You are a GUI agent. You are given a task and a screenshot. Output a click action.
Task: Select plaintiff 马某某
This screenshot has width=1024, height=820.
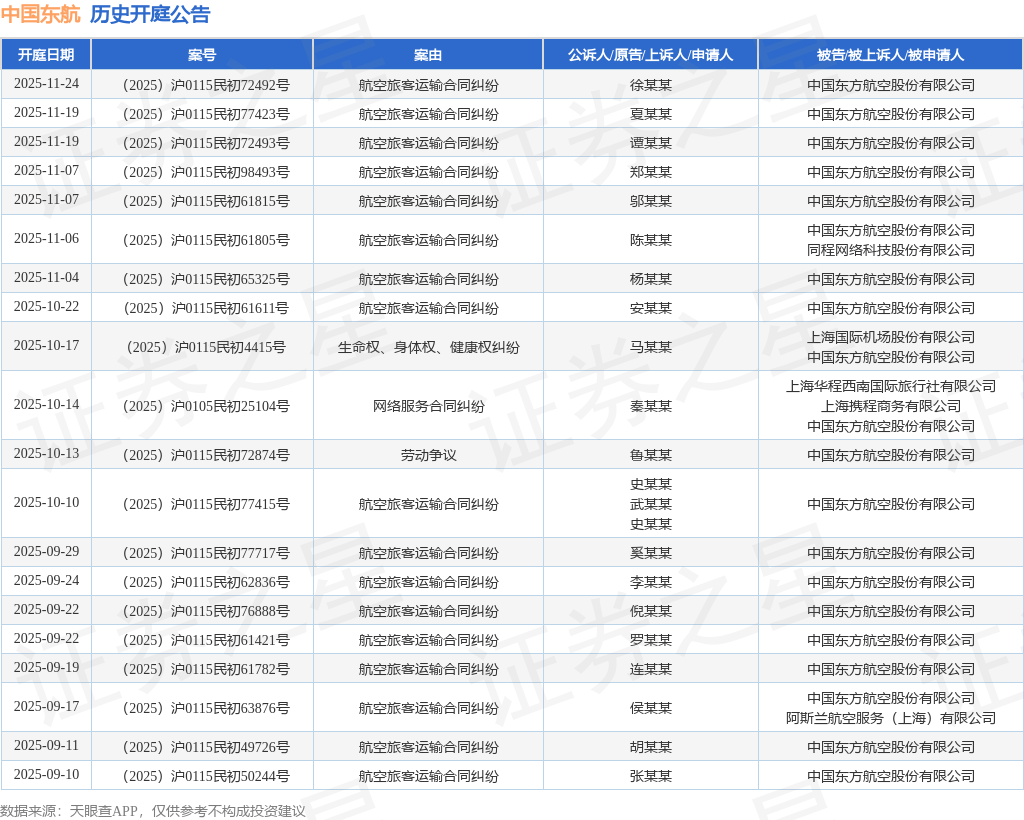point(650,347)
